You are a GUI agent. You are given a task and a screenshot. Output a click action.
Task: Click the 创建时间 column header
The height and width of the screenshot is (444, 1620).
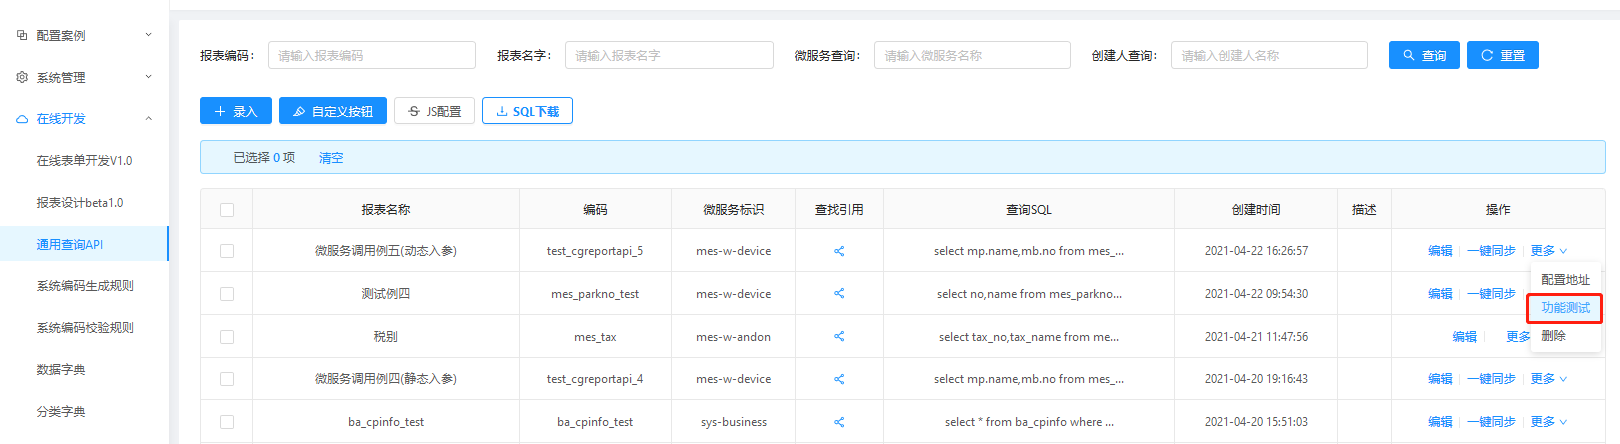click(x=1256, y=210)
